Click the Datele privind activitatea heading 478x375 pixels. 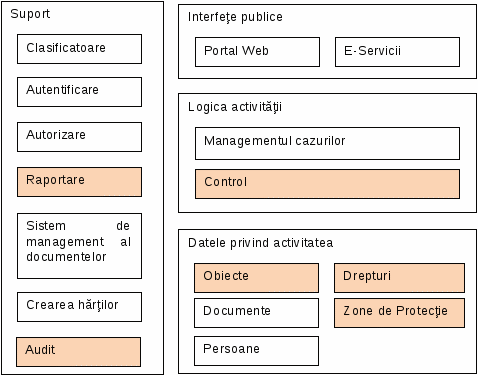click(260, 243)
